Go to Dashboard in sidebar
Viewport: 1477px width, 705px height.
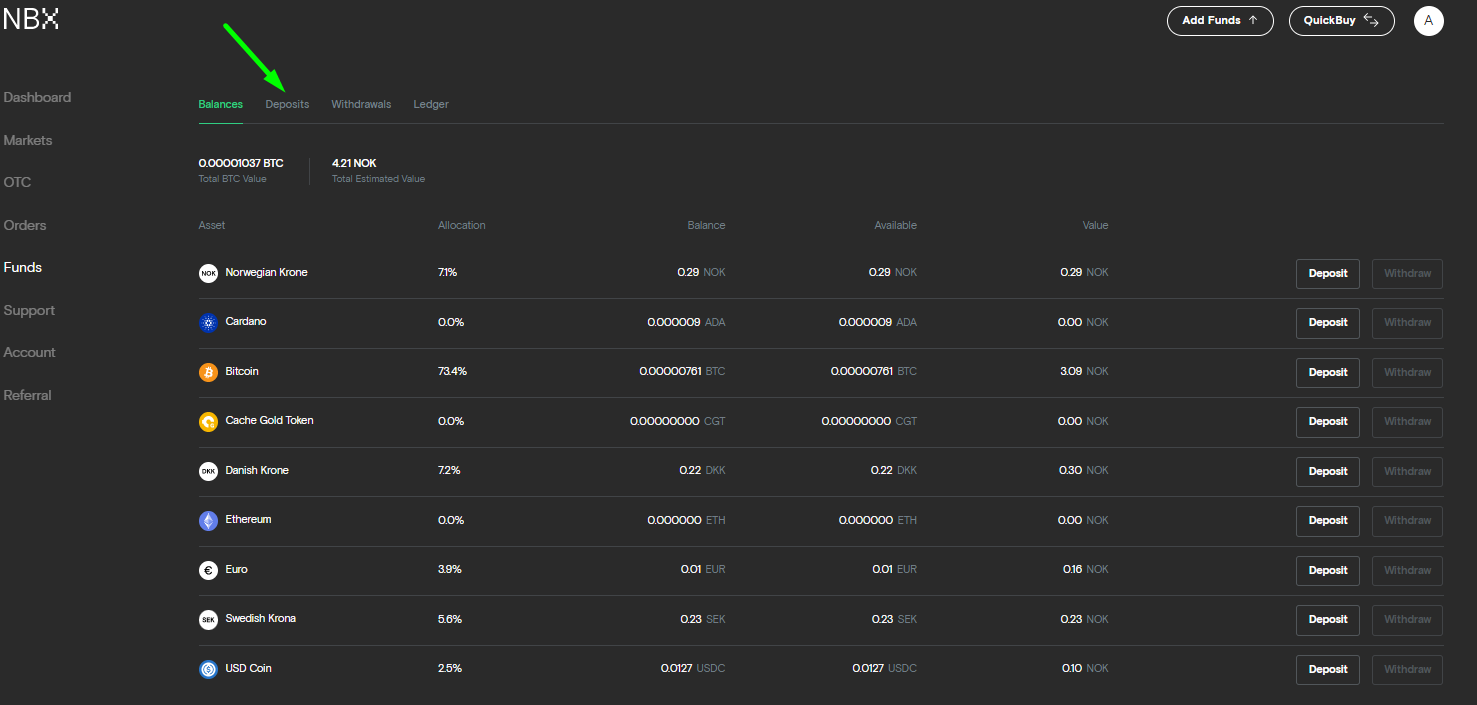tap(37, 97)
